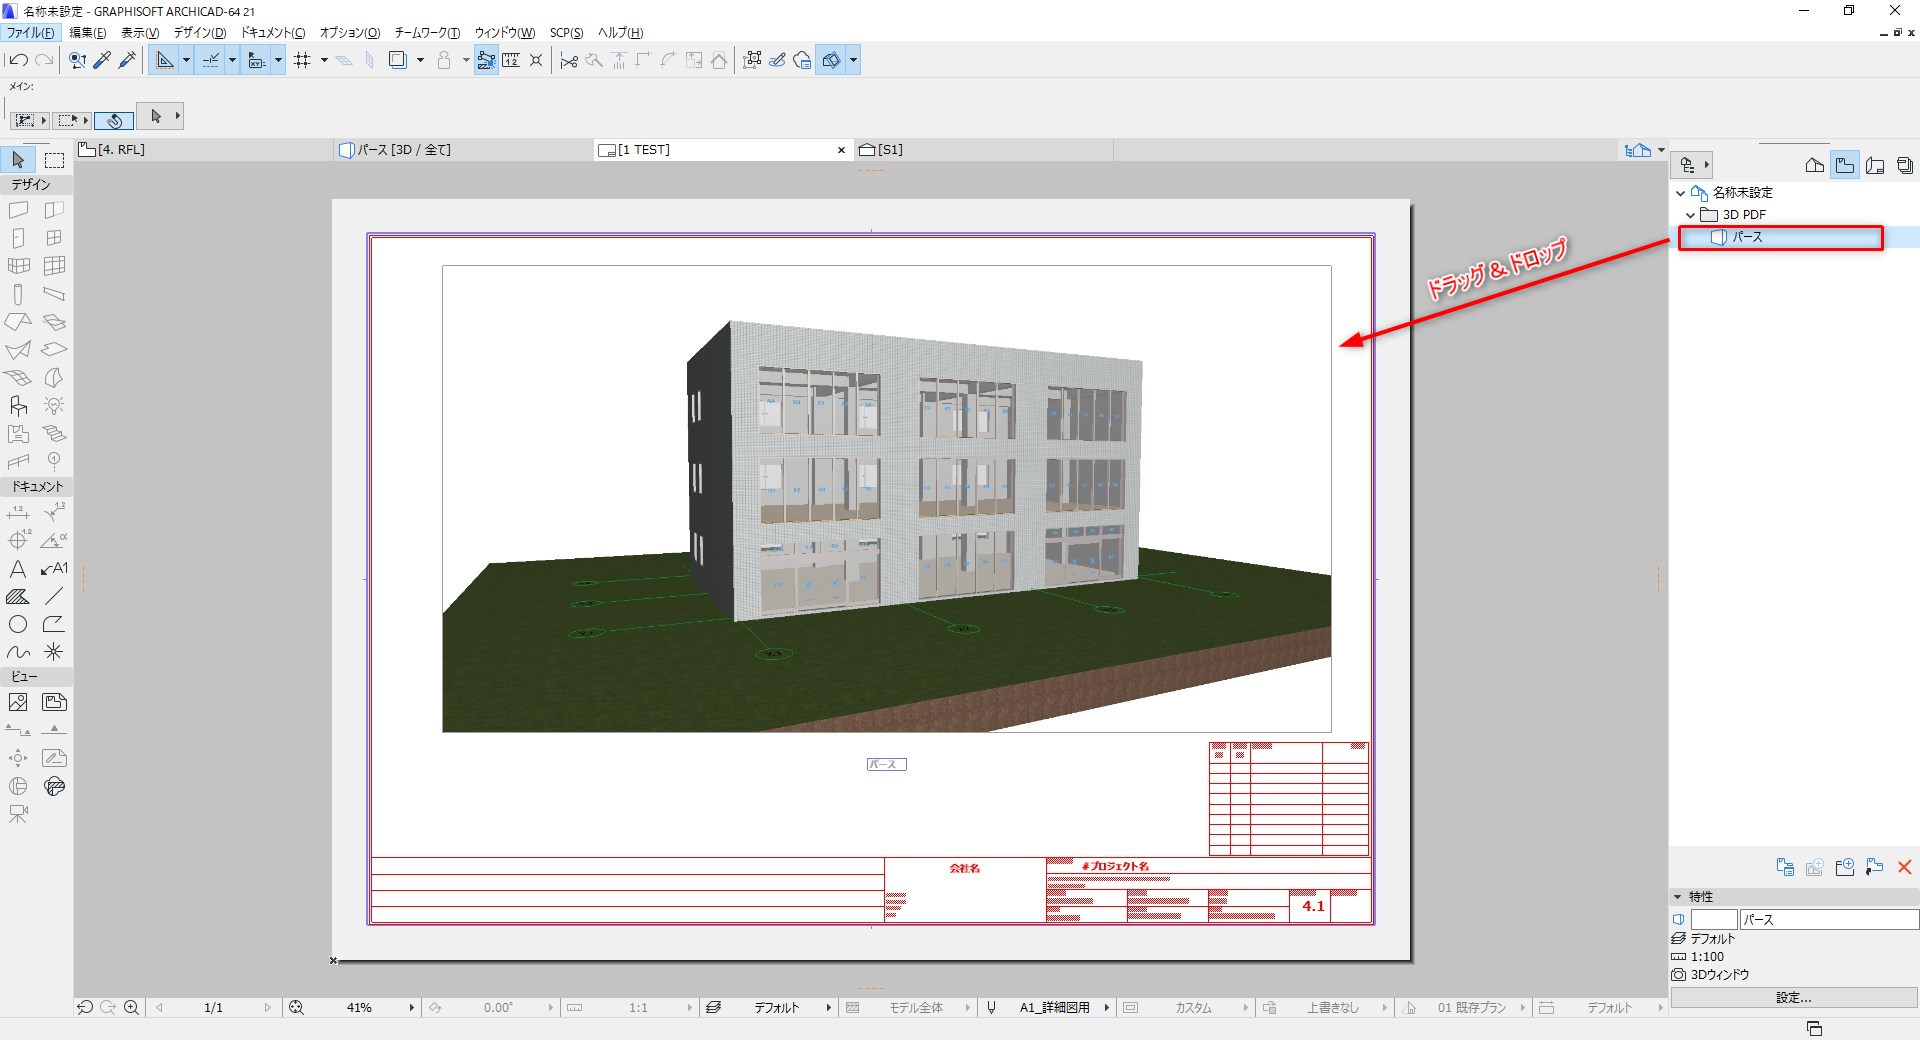
Task: Select the Inject Parameters syringe icon
Action: coord(127,60)
